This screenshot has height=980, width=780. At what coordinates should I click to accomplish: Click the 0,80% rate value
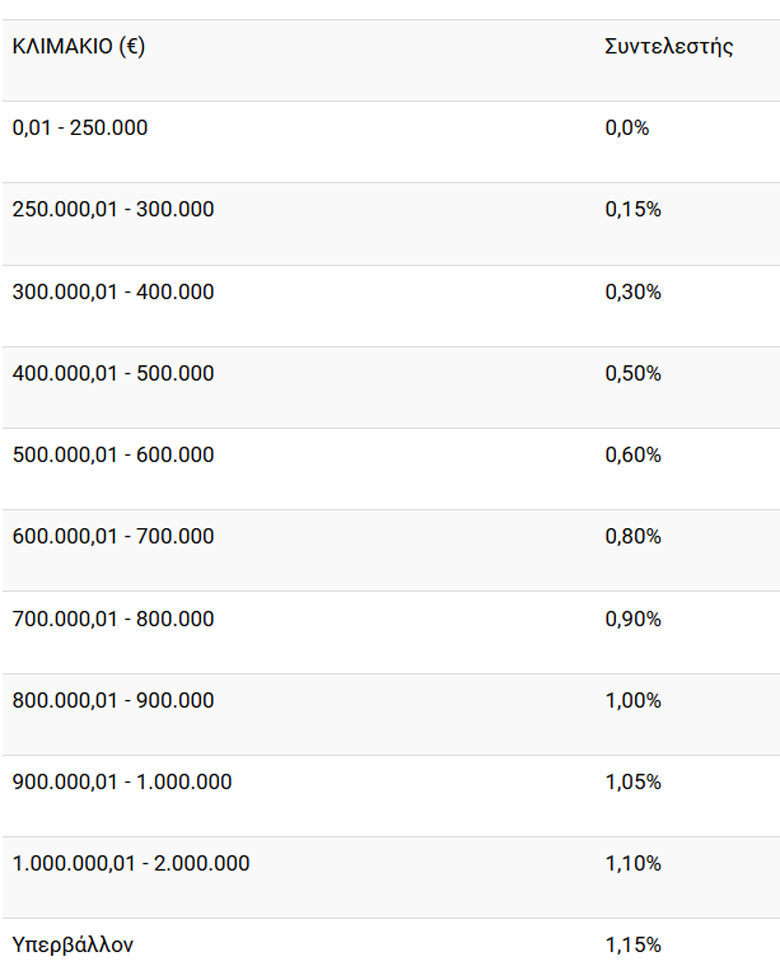point(633,536)
